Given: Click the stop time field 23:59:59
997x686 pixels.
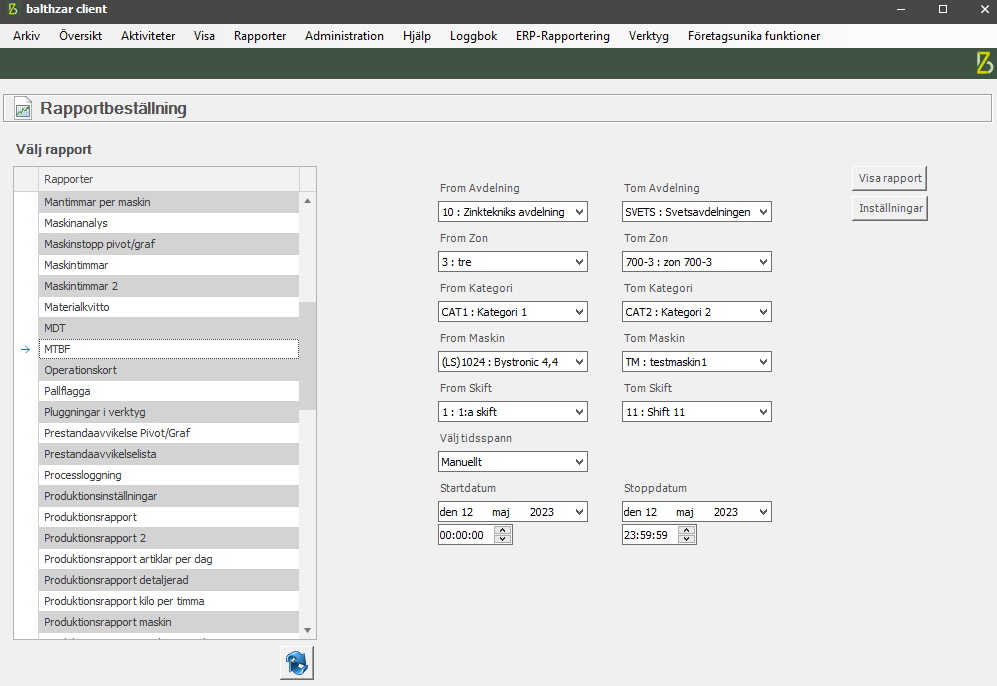Looking at the screenshot, I should pyautogui.click(x=650, y=535).
